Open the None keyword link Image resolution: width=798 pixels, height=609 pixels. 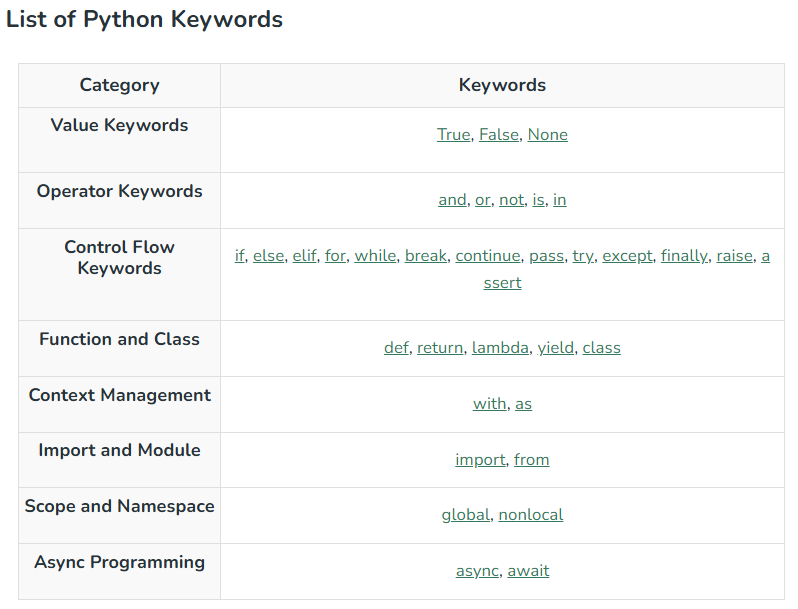pyautogui.click(x=548, y=135)
